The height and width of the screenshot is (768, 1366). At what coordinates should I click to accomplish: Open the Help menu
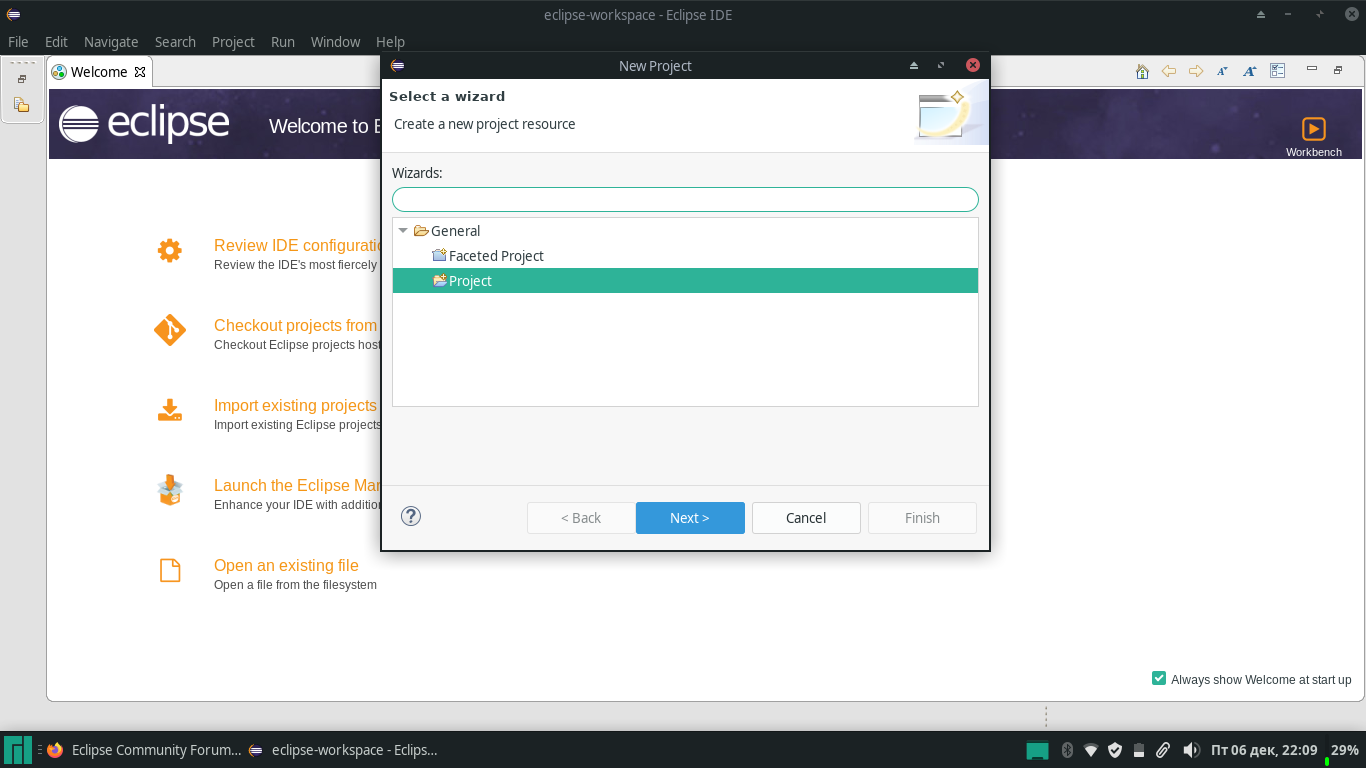[390, 42]
